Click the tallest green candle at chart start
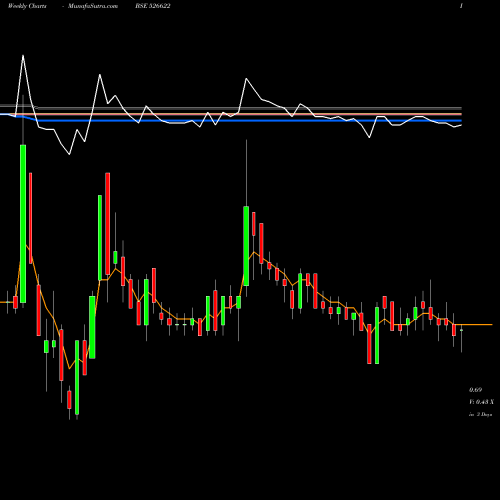 coord(23,224)
